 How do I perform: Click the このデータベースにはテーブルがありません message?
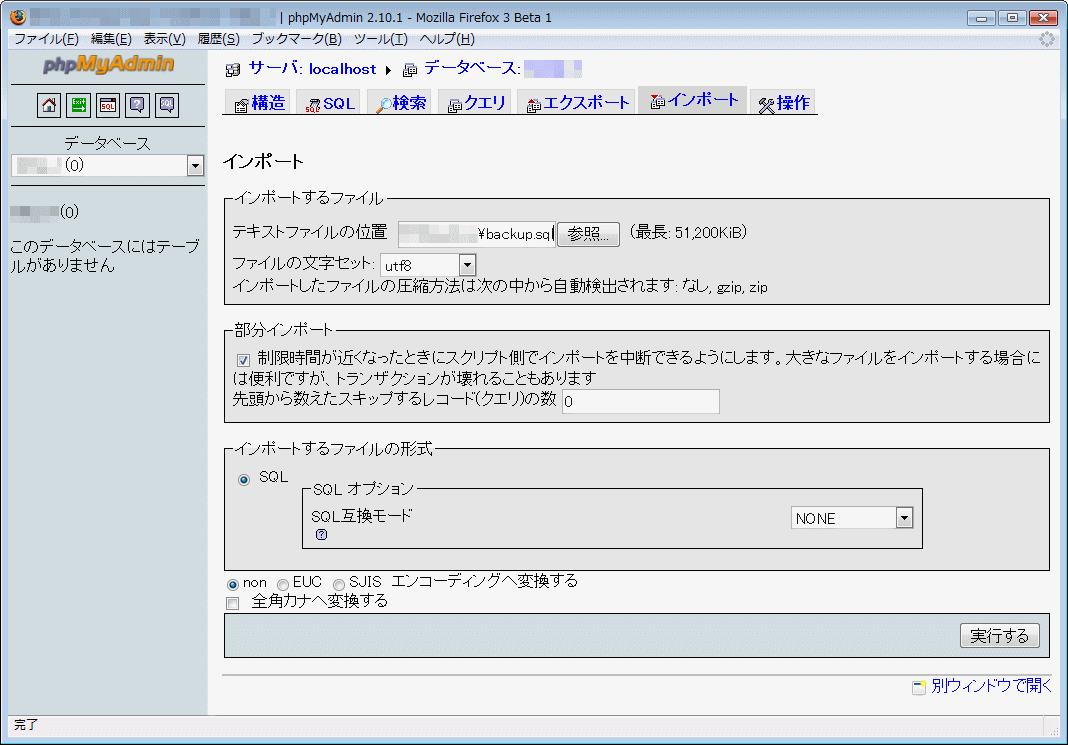(105, 255)
